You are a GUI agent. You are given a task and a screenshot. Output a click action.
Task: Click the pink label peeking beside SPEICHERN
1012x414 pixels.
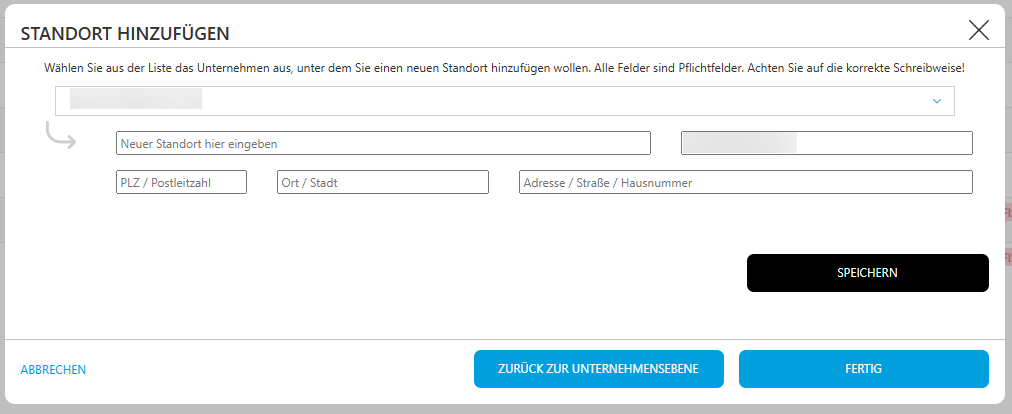1008,258
